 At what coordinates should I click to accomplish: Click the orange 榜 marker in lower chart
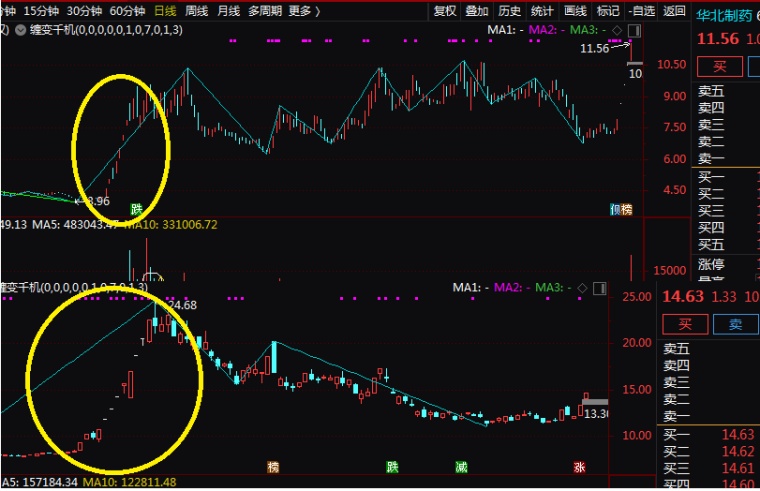pos(273,467)
